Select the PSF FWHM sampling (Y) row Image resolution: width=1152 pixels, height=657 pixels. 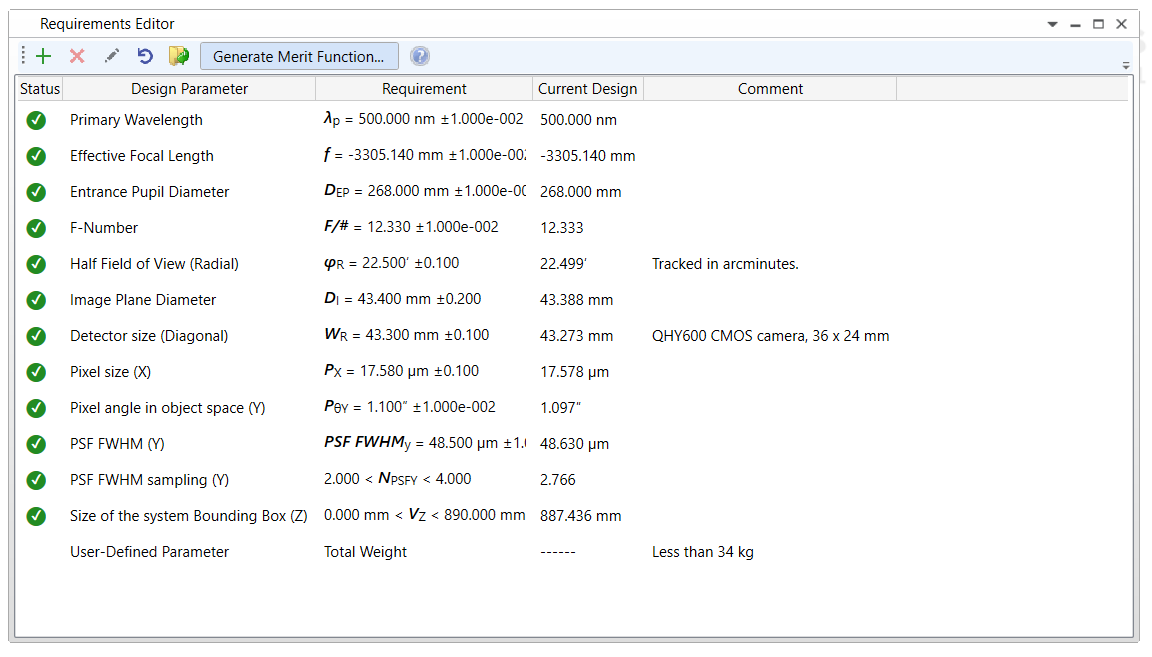572,480
